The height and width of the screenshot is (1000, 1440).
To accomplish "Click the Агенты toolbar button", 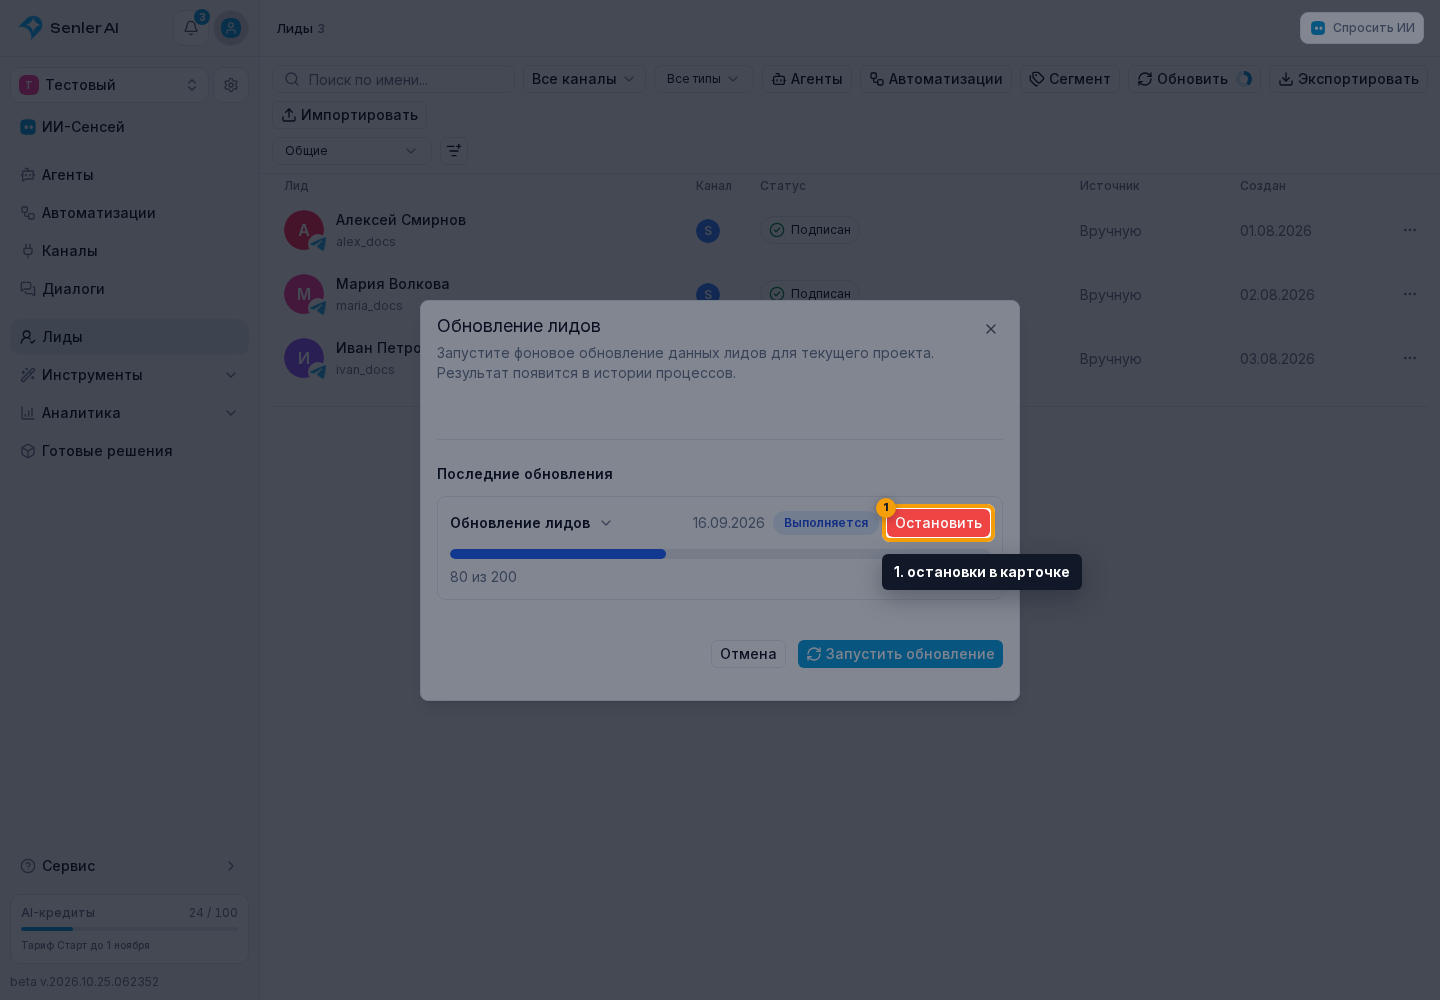I will coord(807,79).
